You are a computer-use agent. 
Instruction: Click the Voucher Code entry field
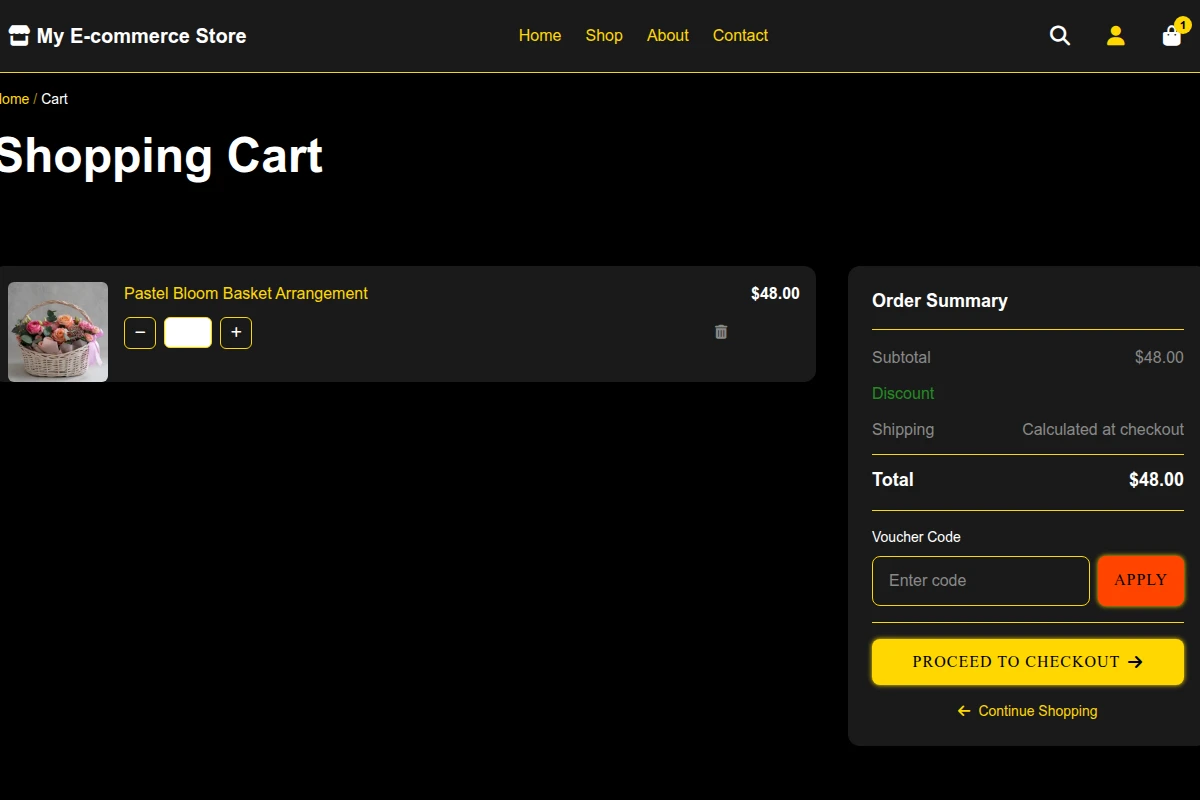point(981,581)
